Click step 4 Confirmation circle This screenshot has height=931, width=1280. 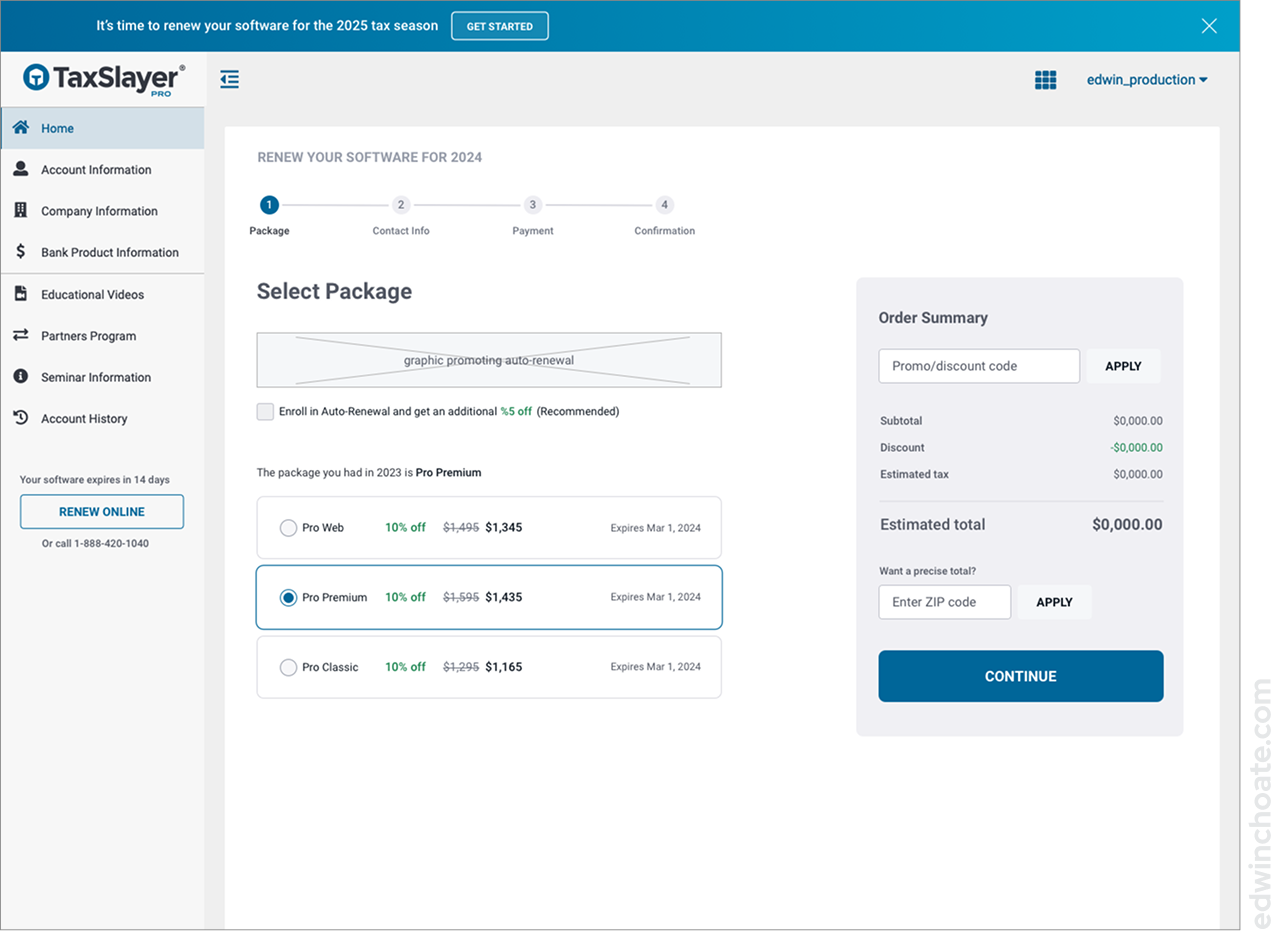(x=664, y=205)
